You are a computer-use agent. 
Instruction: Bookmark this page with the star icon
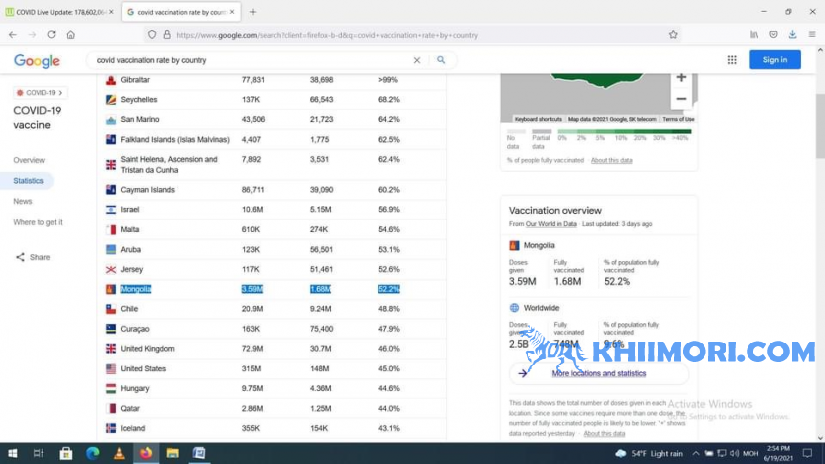673,35
